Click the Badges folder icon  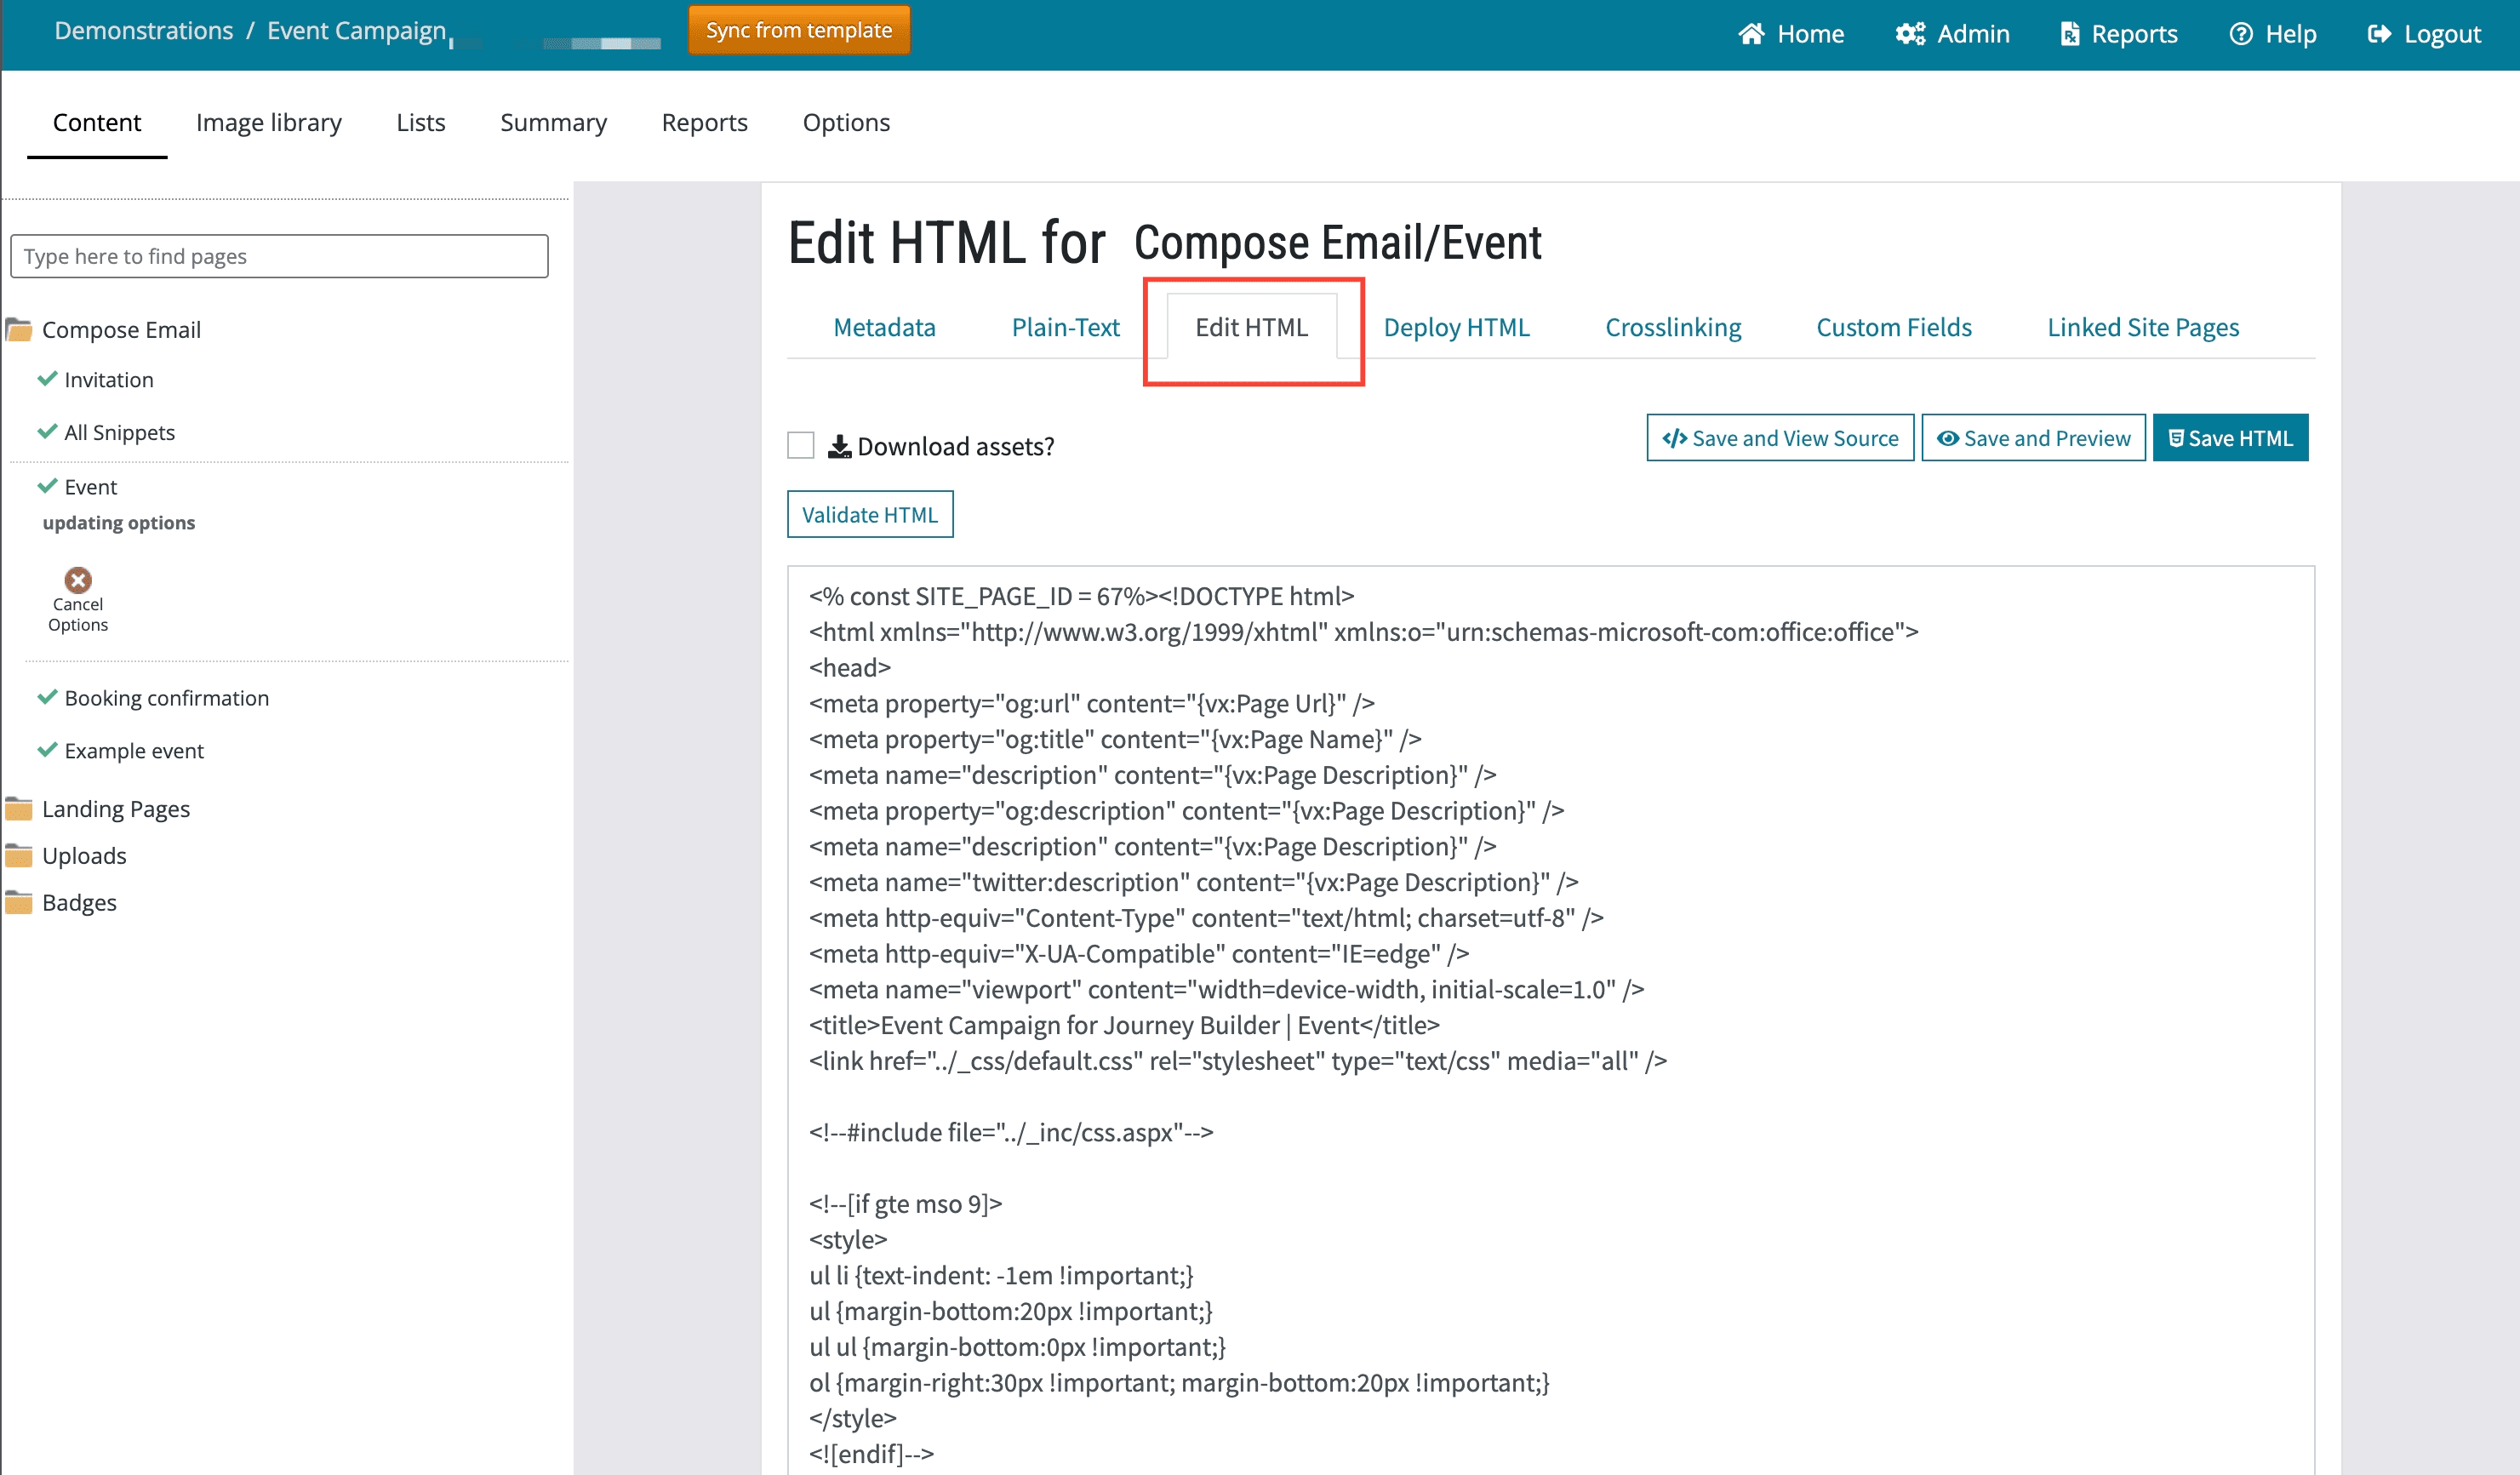19,902
